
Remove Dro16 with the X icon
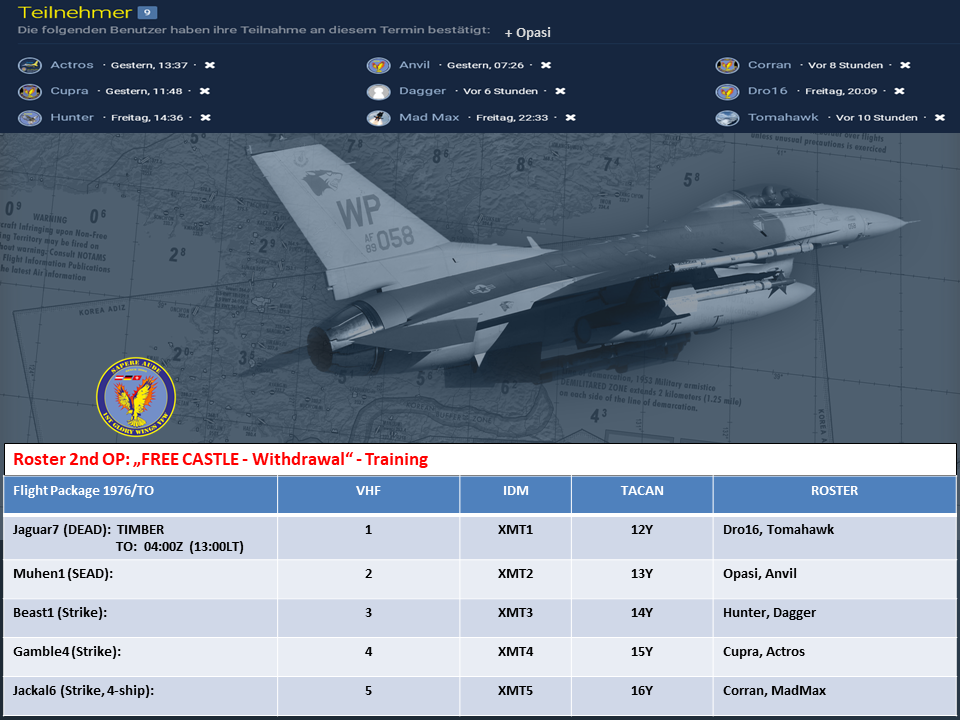(899, 91)
